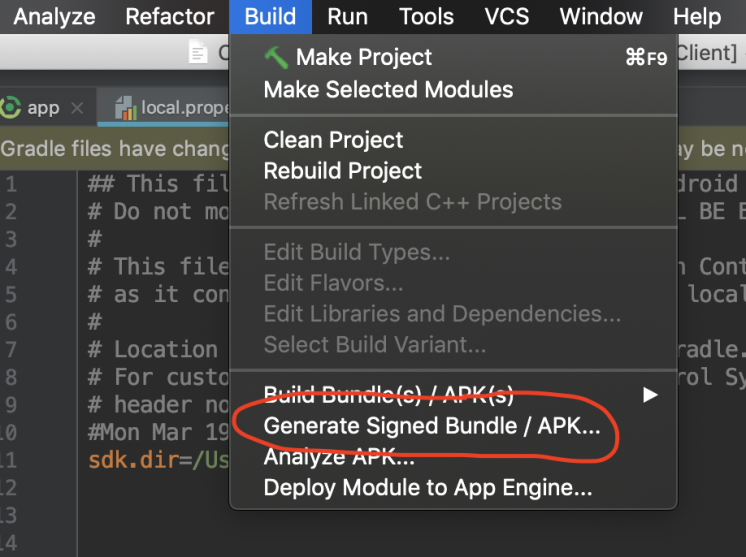Viewport: 746px width, 557px height.
Task: Click the app tab's module icon
Action: pyautogui.click(x=12, y=108)
